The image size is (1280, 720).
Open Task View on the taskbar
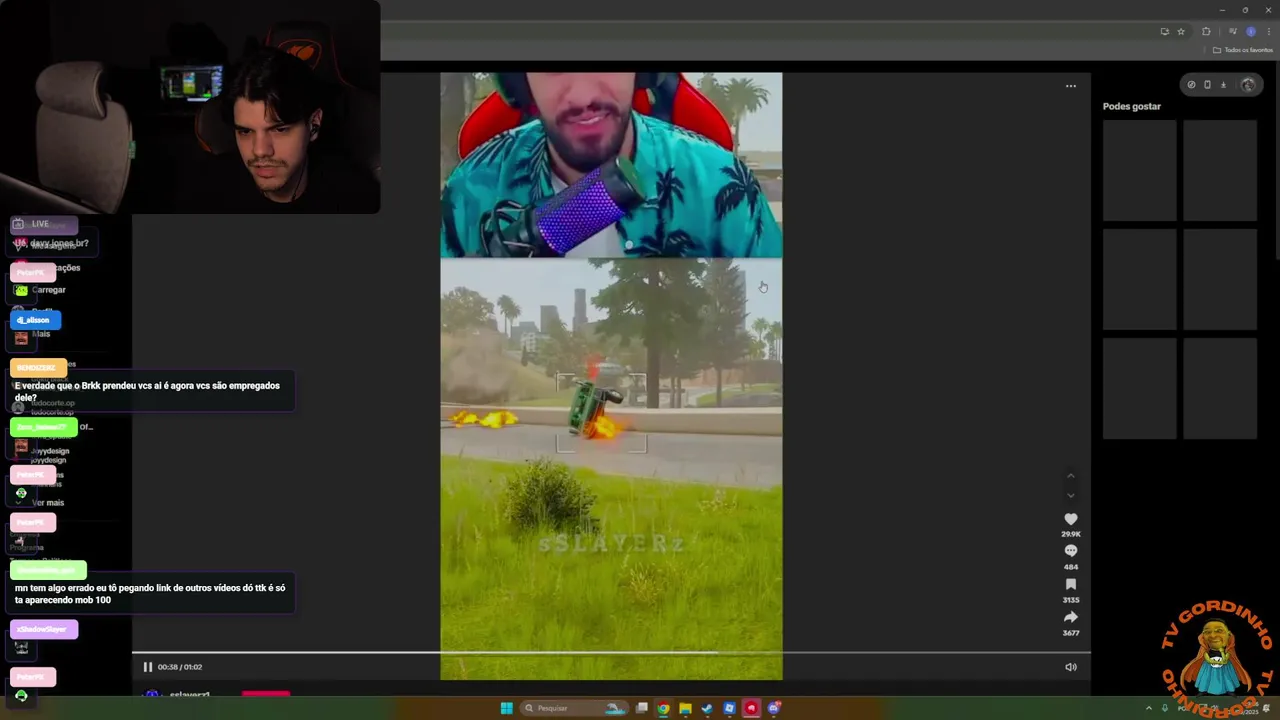click(642, 708)
